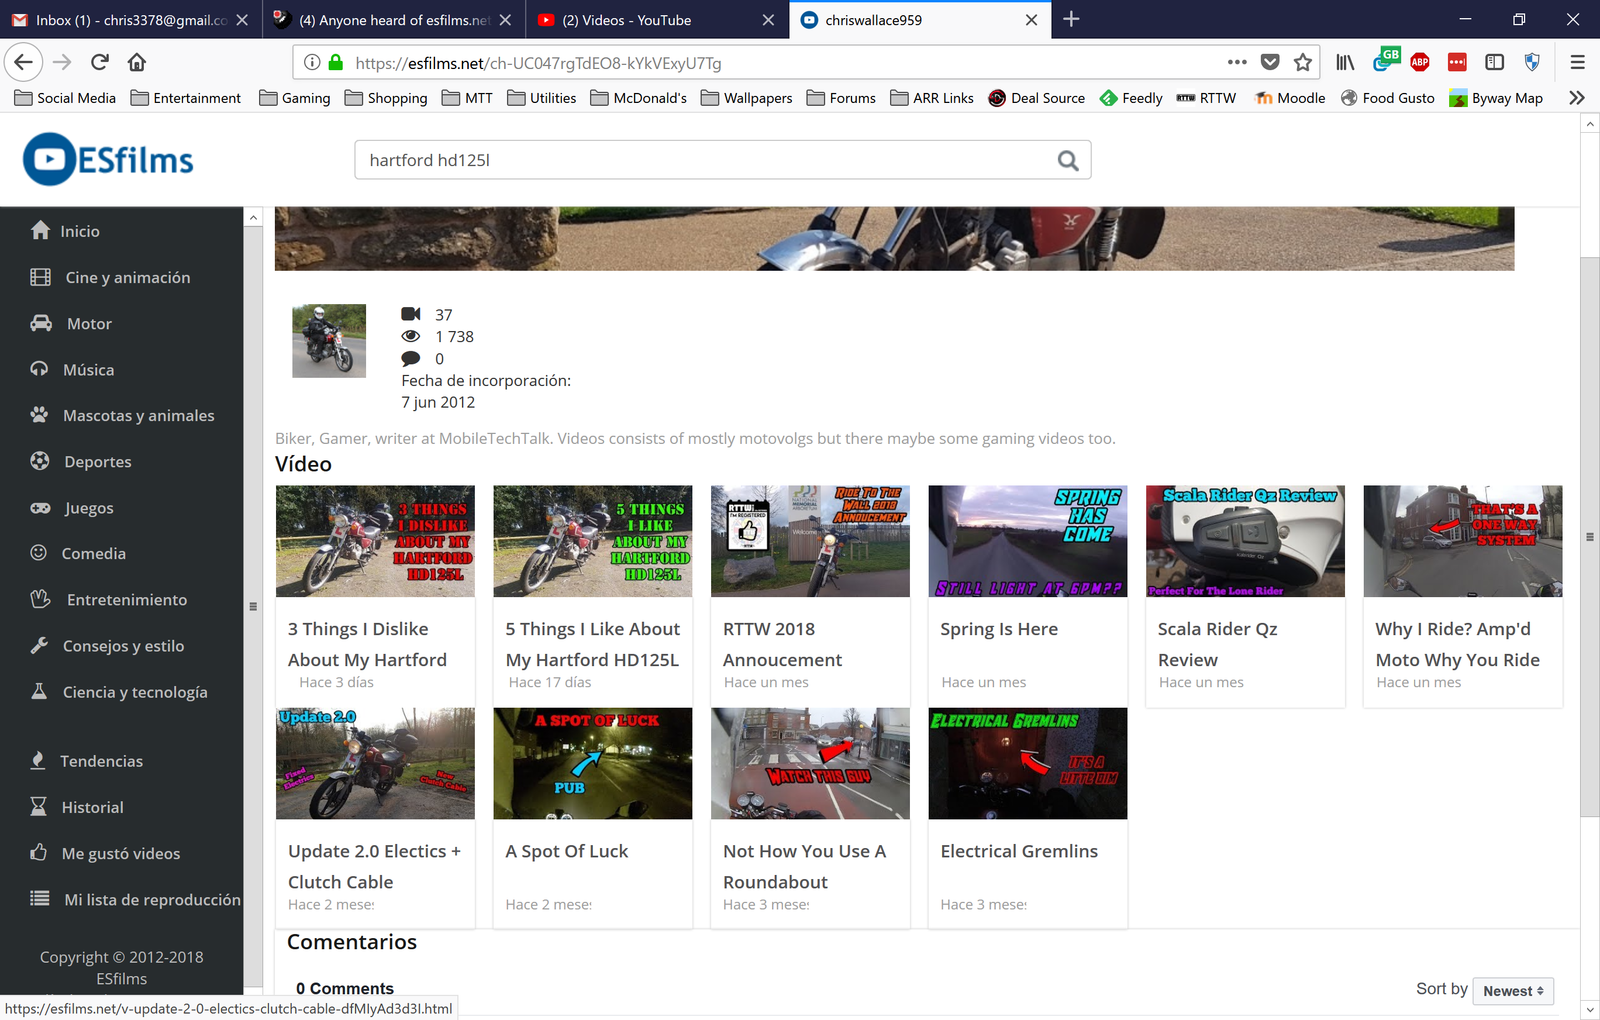Open the Social Media bookmarks folder
Viewport: 1600px width, 1020px height.
pyautogui.click(x=65, y=97)
